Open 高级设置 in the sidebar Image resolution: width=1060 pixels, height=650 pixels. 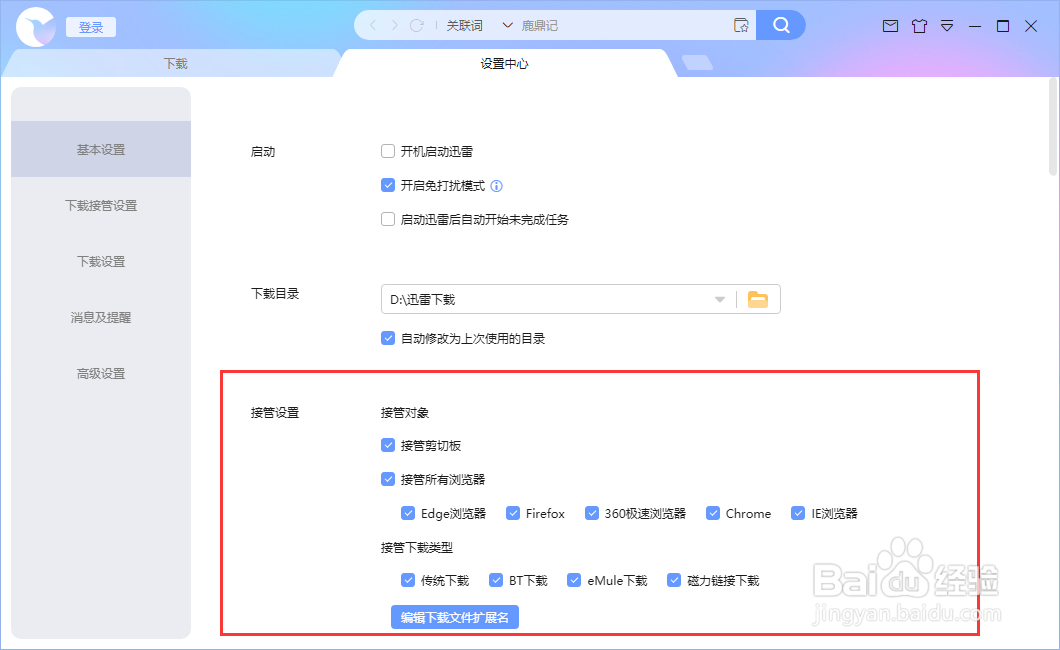[101, 374]
